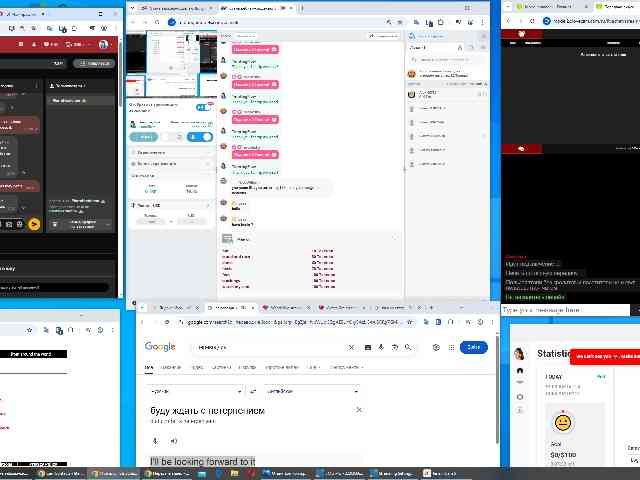640x480 pixels.
Task: Toggle the switch beside the notification setting header
Action: (202, 107)
